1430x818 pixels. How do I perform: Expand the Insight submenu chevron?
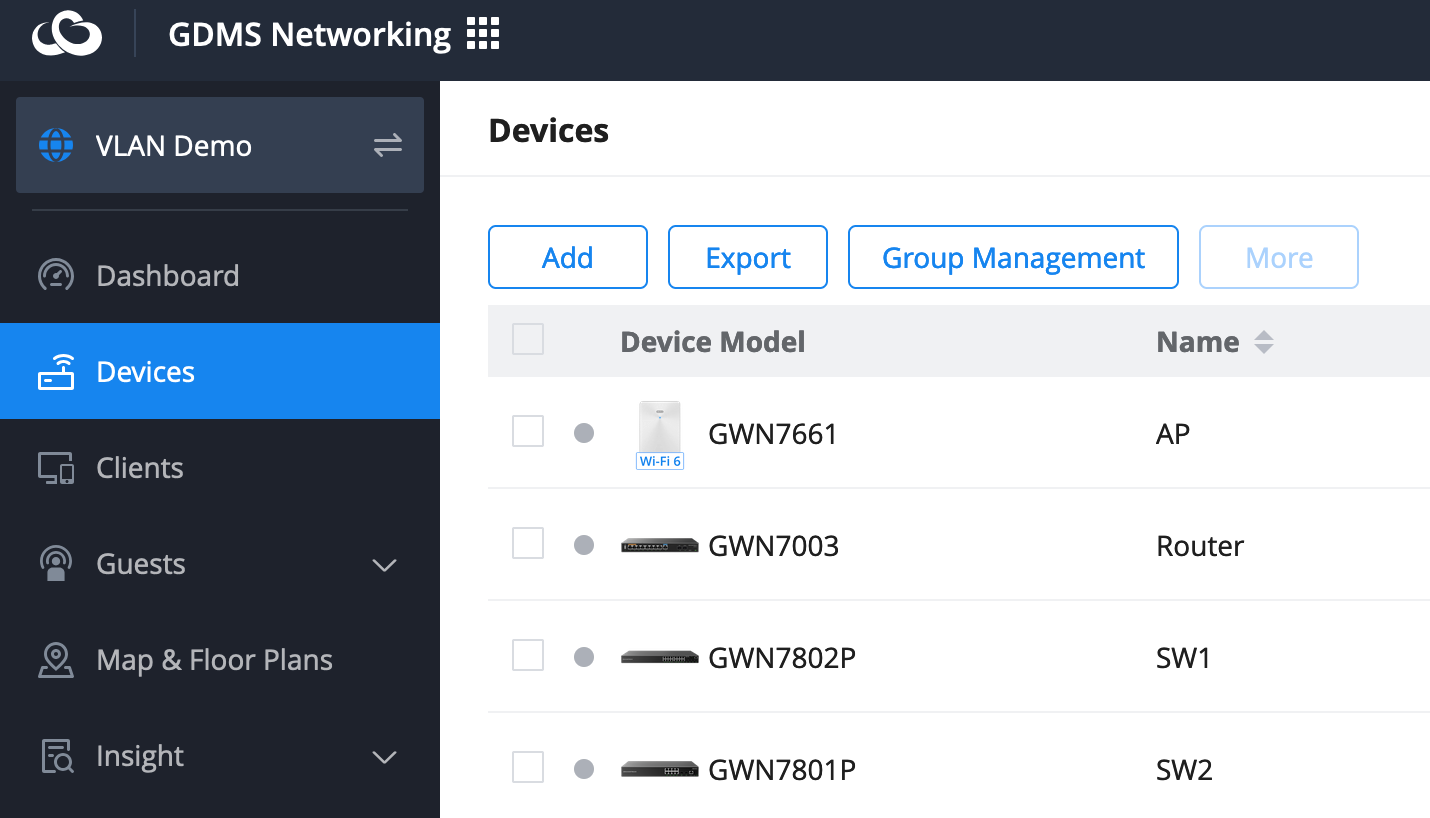click(385, 757)
